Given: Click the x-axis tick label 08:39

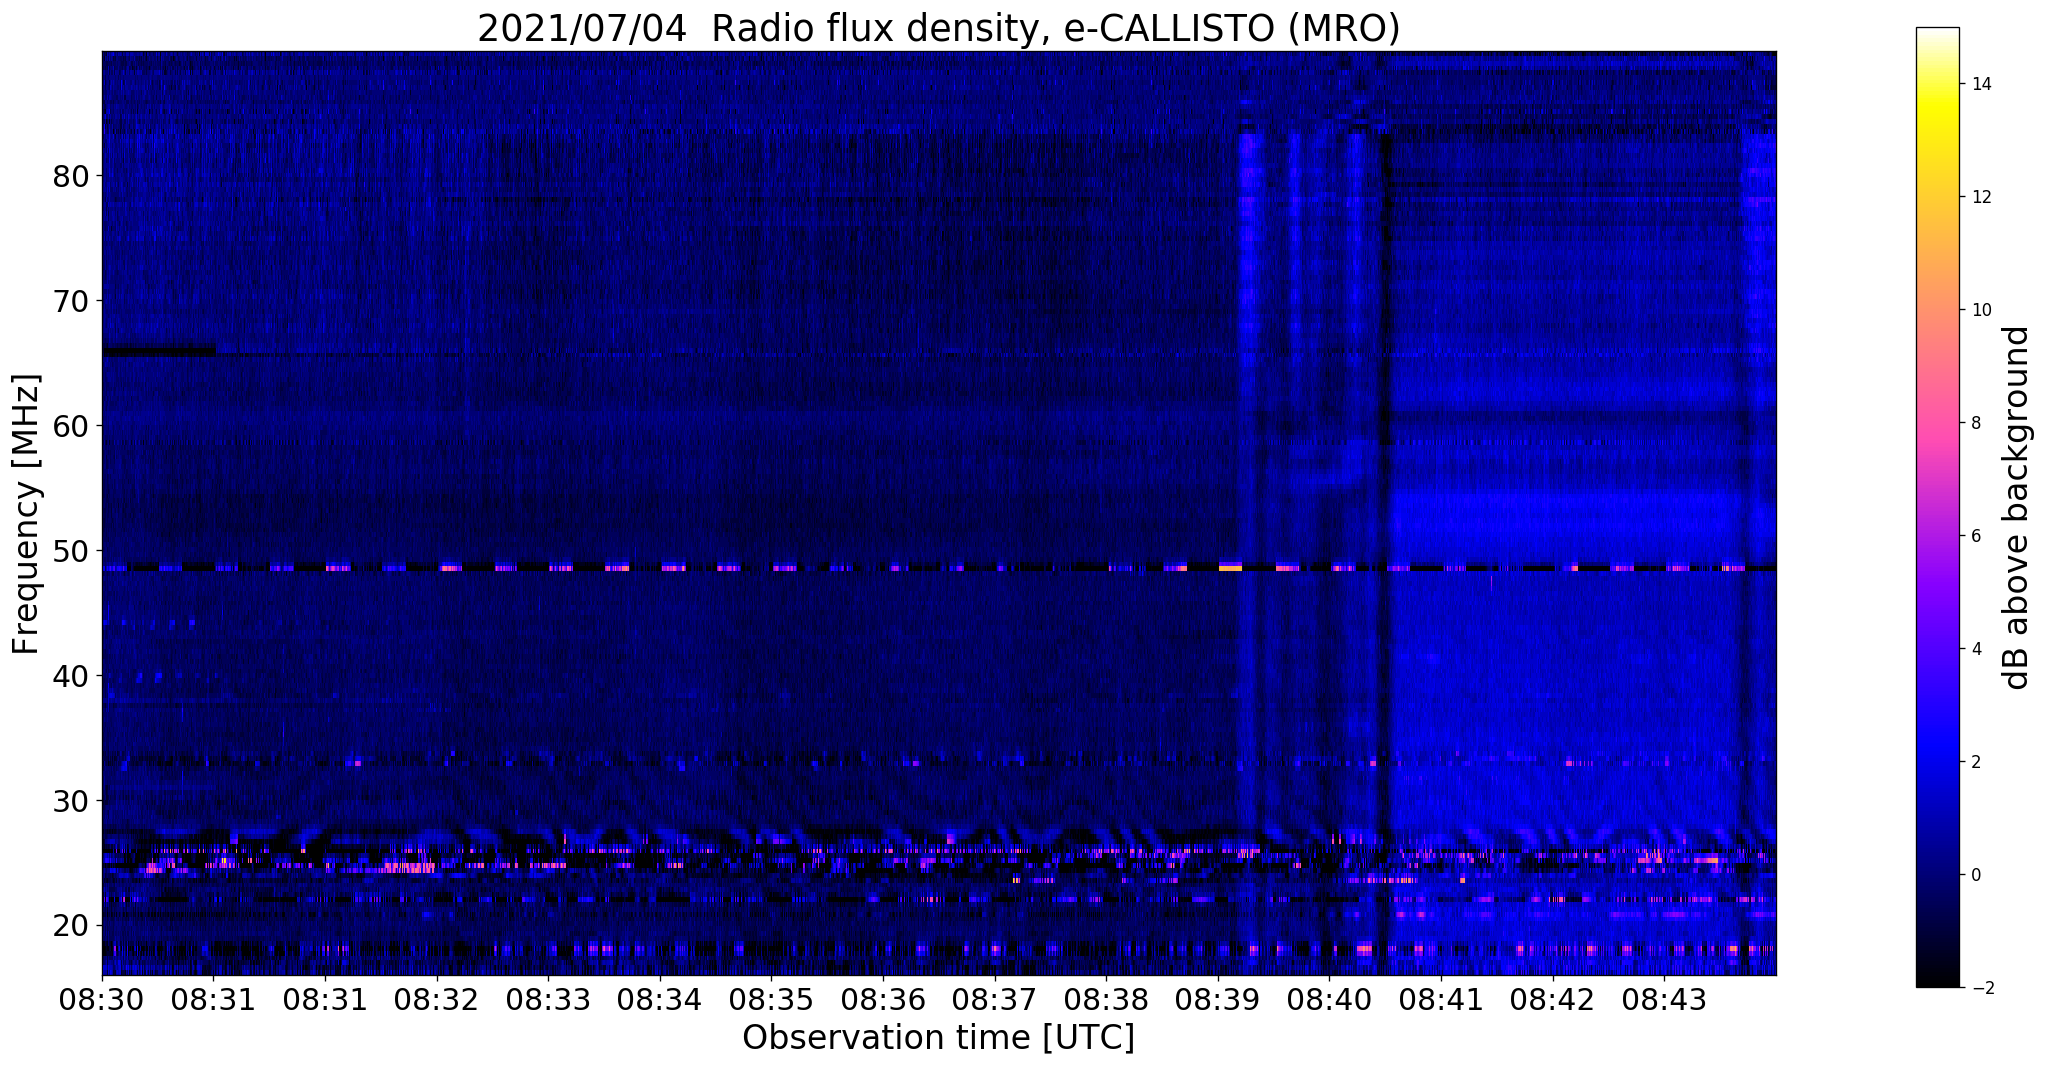Looking at the screenshot, I should pos(1217,1000).
